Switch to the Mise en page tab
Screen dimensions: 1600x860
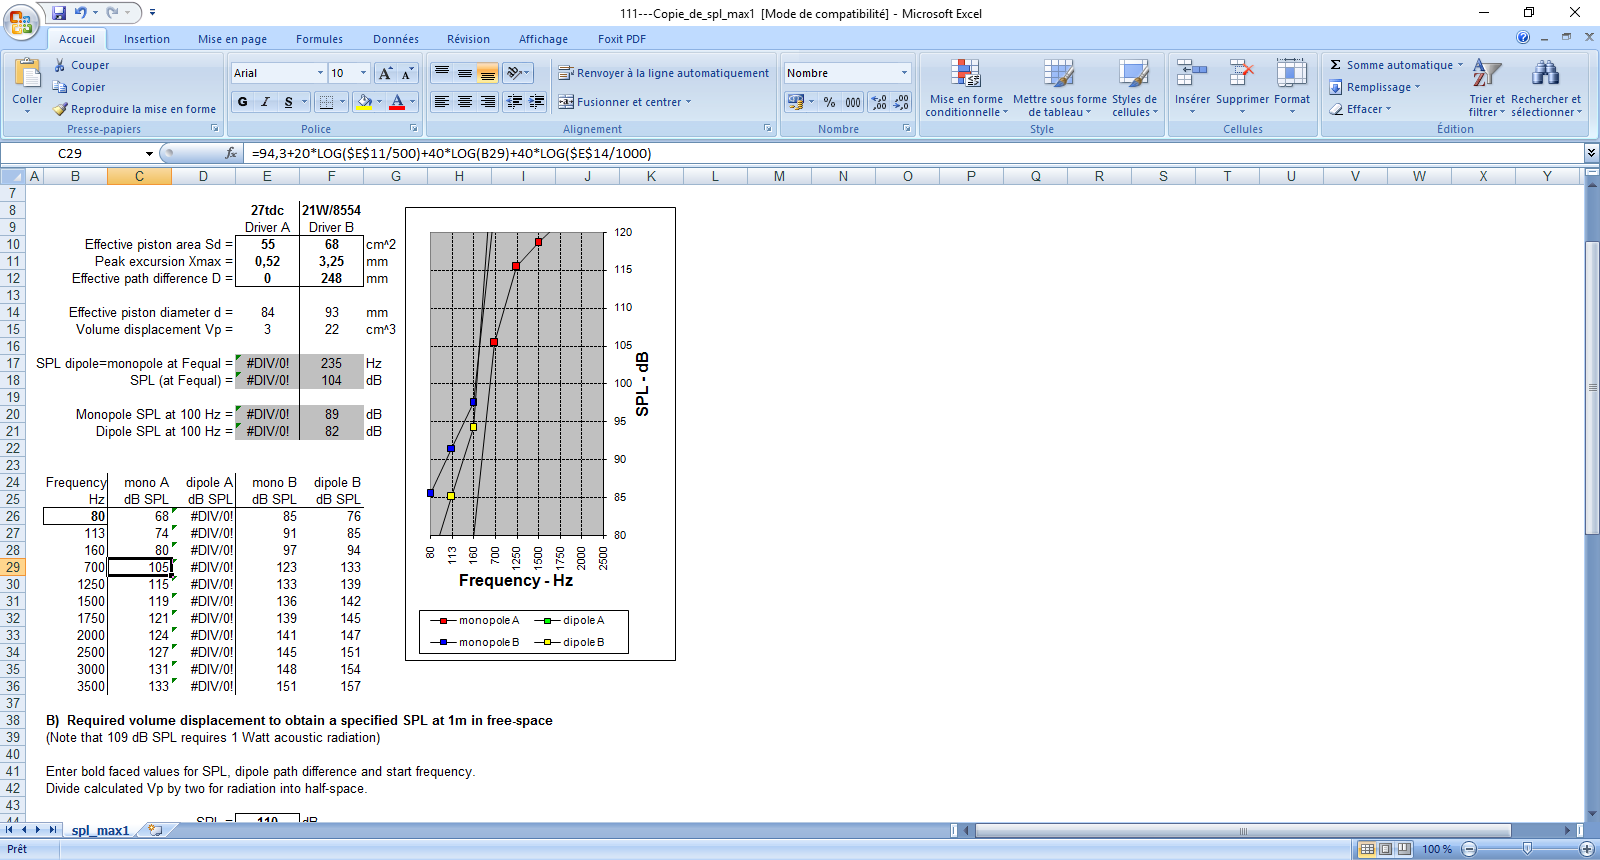[x=232, y=39]
